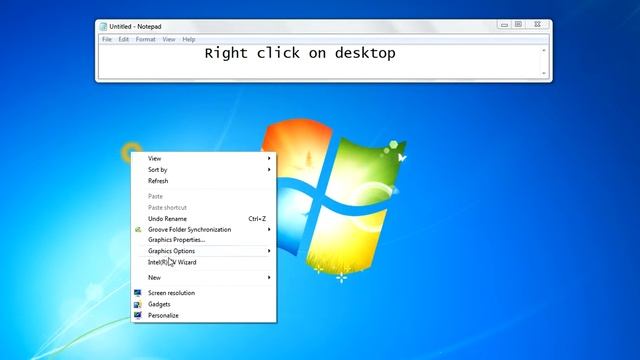The height and width of the screenshot is (360, 640).
Task: Open Notepad File menu
Action: pyautogui.click(x=107, y=39)
